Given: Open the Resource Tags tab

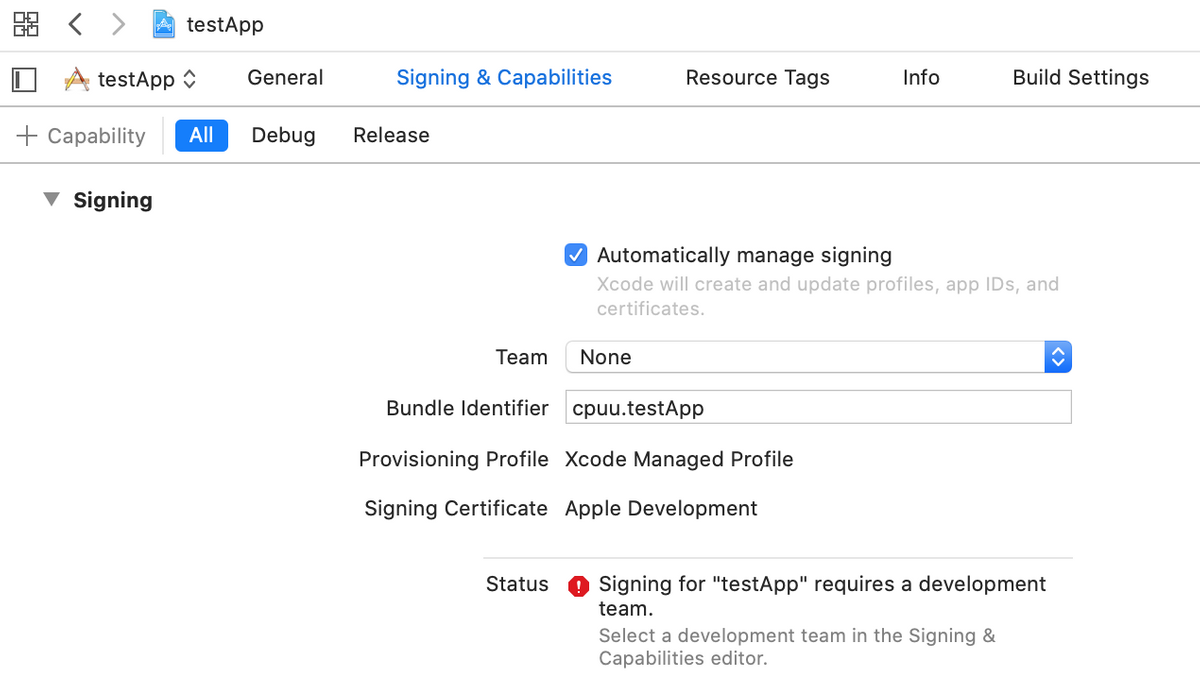Looking at the screenshot, I should [x=757, y=78].
